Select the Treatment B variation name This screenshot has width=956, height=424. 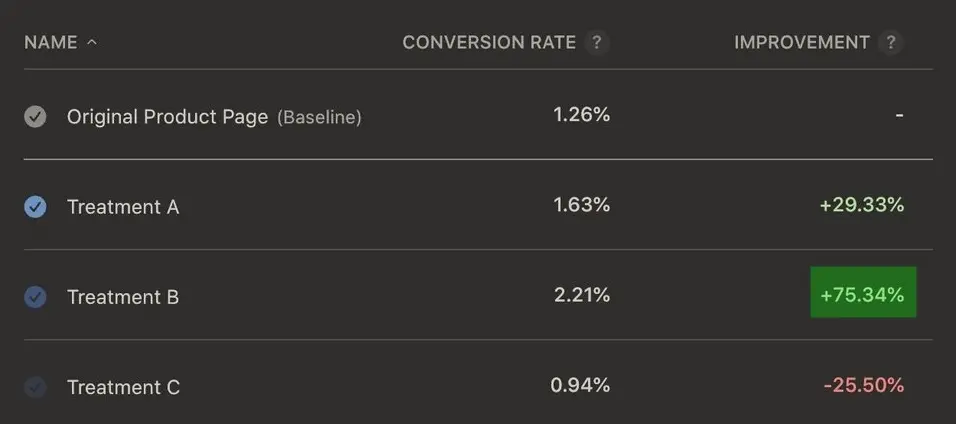pos(123,297)
